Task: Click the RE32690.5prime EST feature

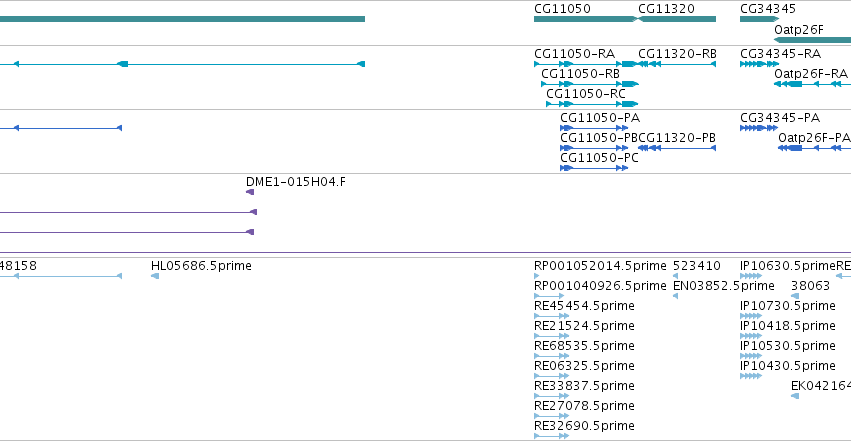Action: pos(551,436)
